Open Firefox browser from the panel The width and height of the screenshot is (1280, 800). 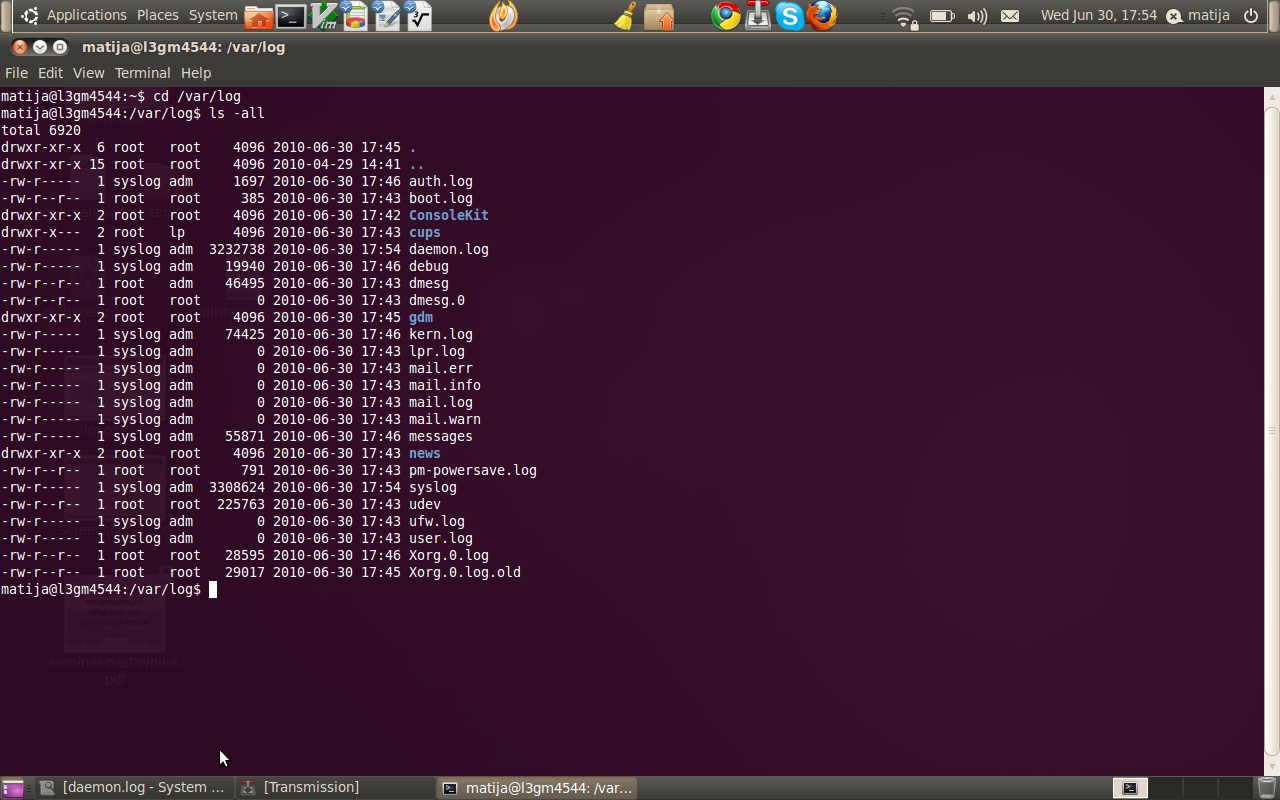point(822,16)
